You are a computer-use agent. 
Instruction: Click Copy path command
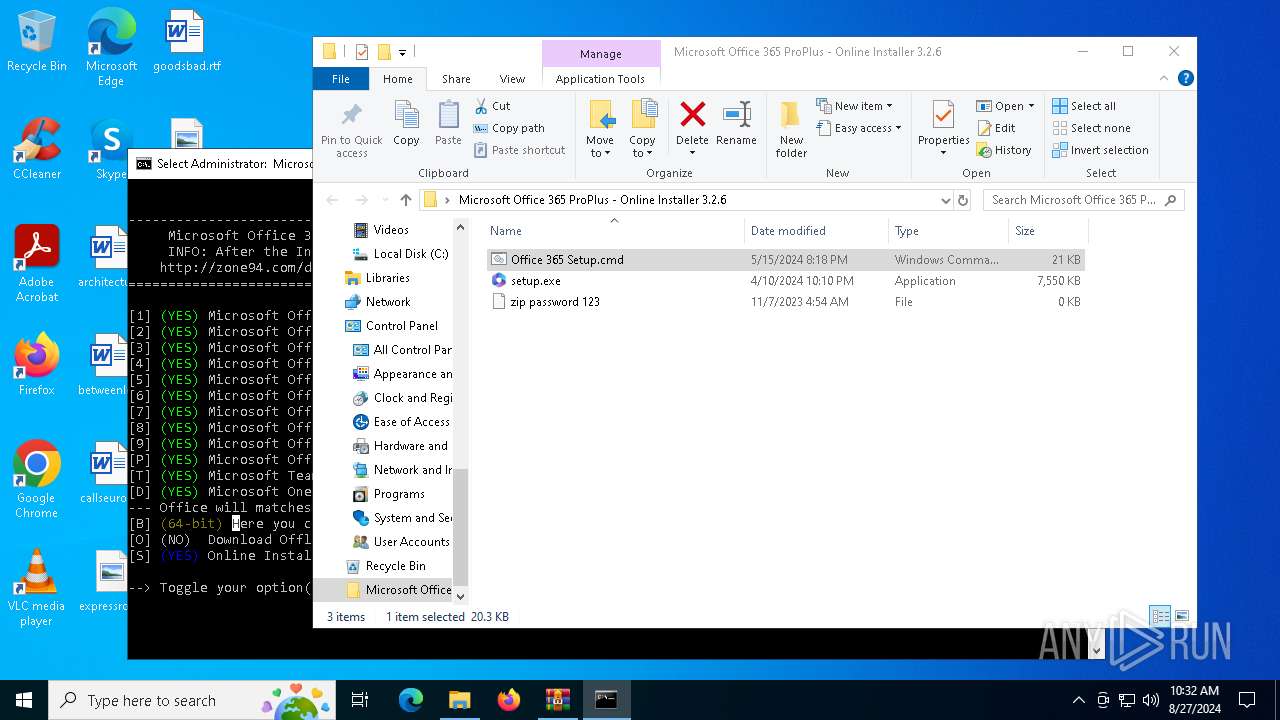509,128
